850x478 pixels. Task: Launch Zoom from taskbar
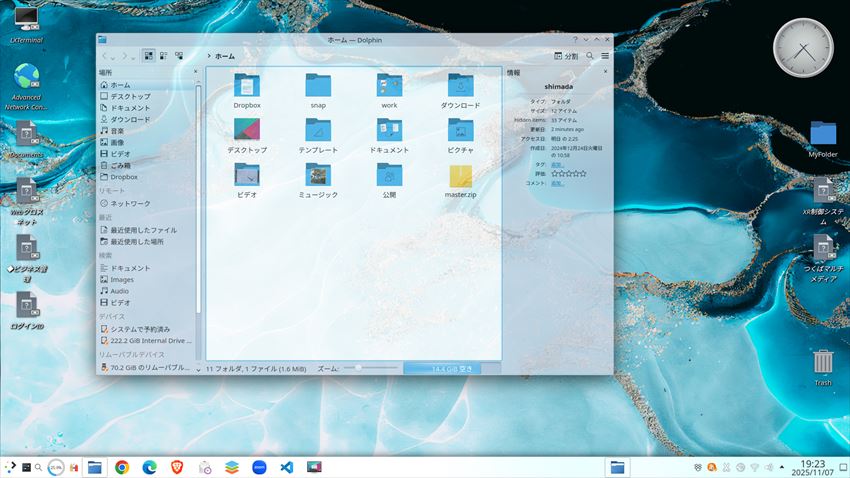pos(259,467)
